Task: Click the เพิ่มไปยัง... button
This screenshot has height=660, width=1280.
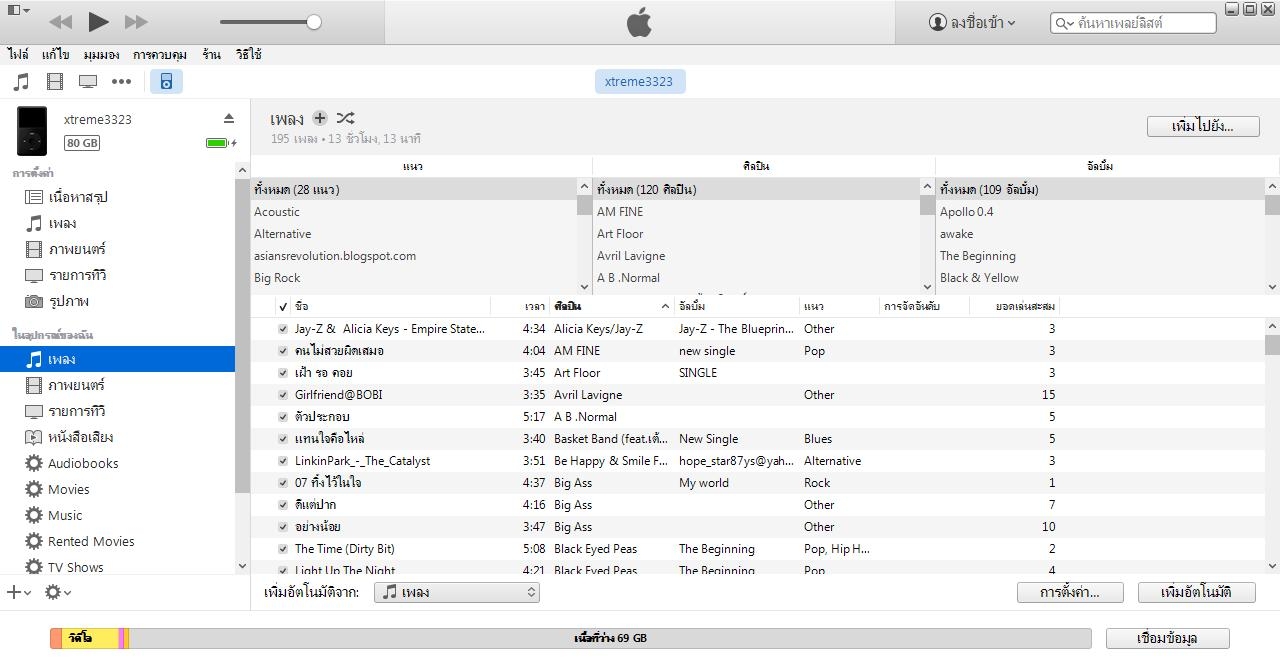Action: click(x=1203, y=126)
